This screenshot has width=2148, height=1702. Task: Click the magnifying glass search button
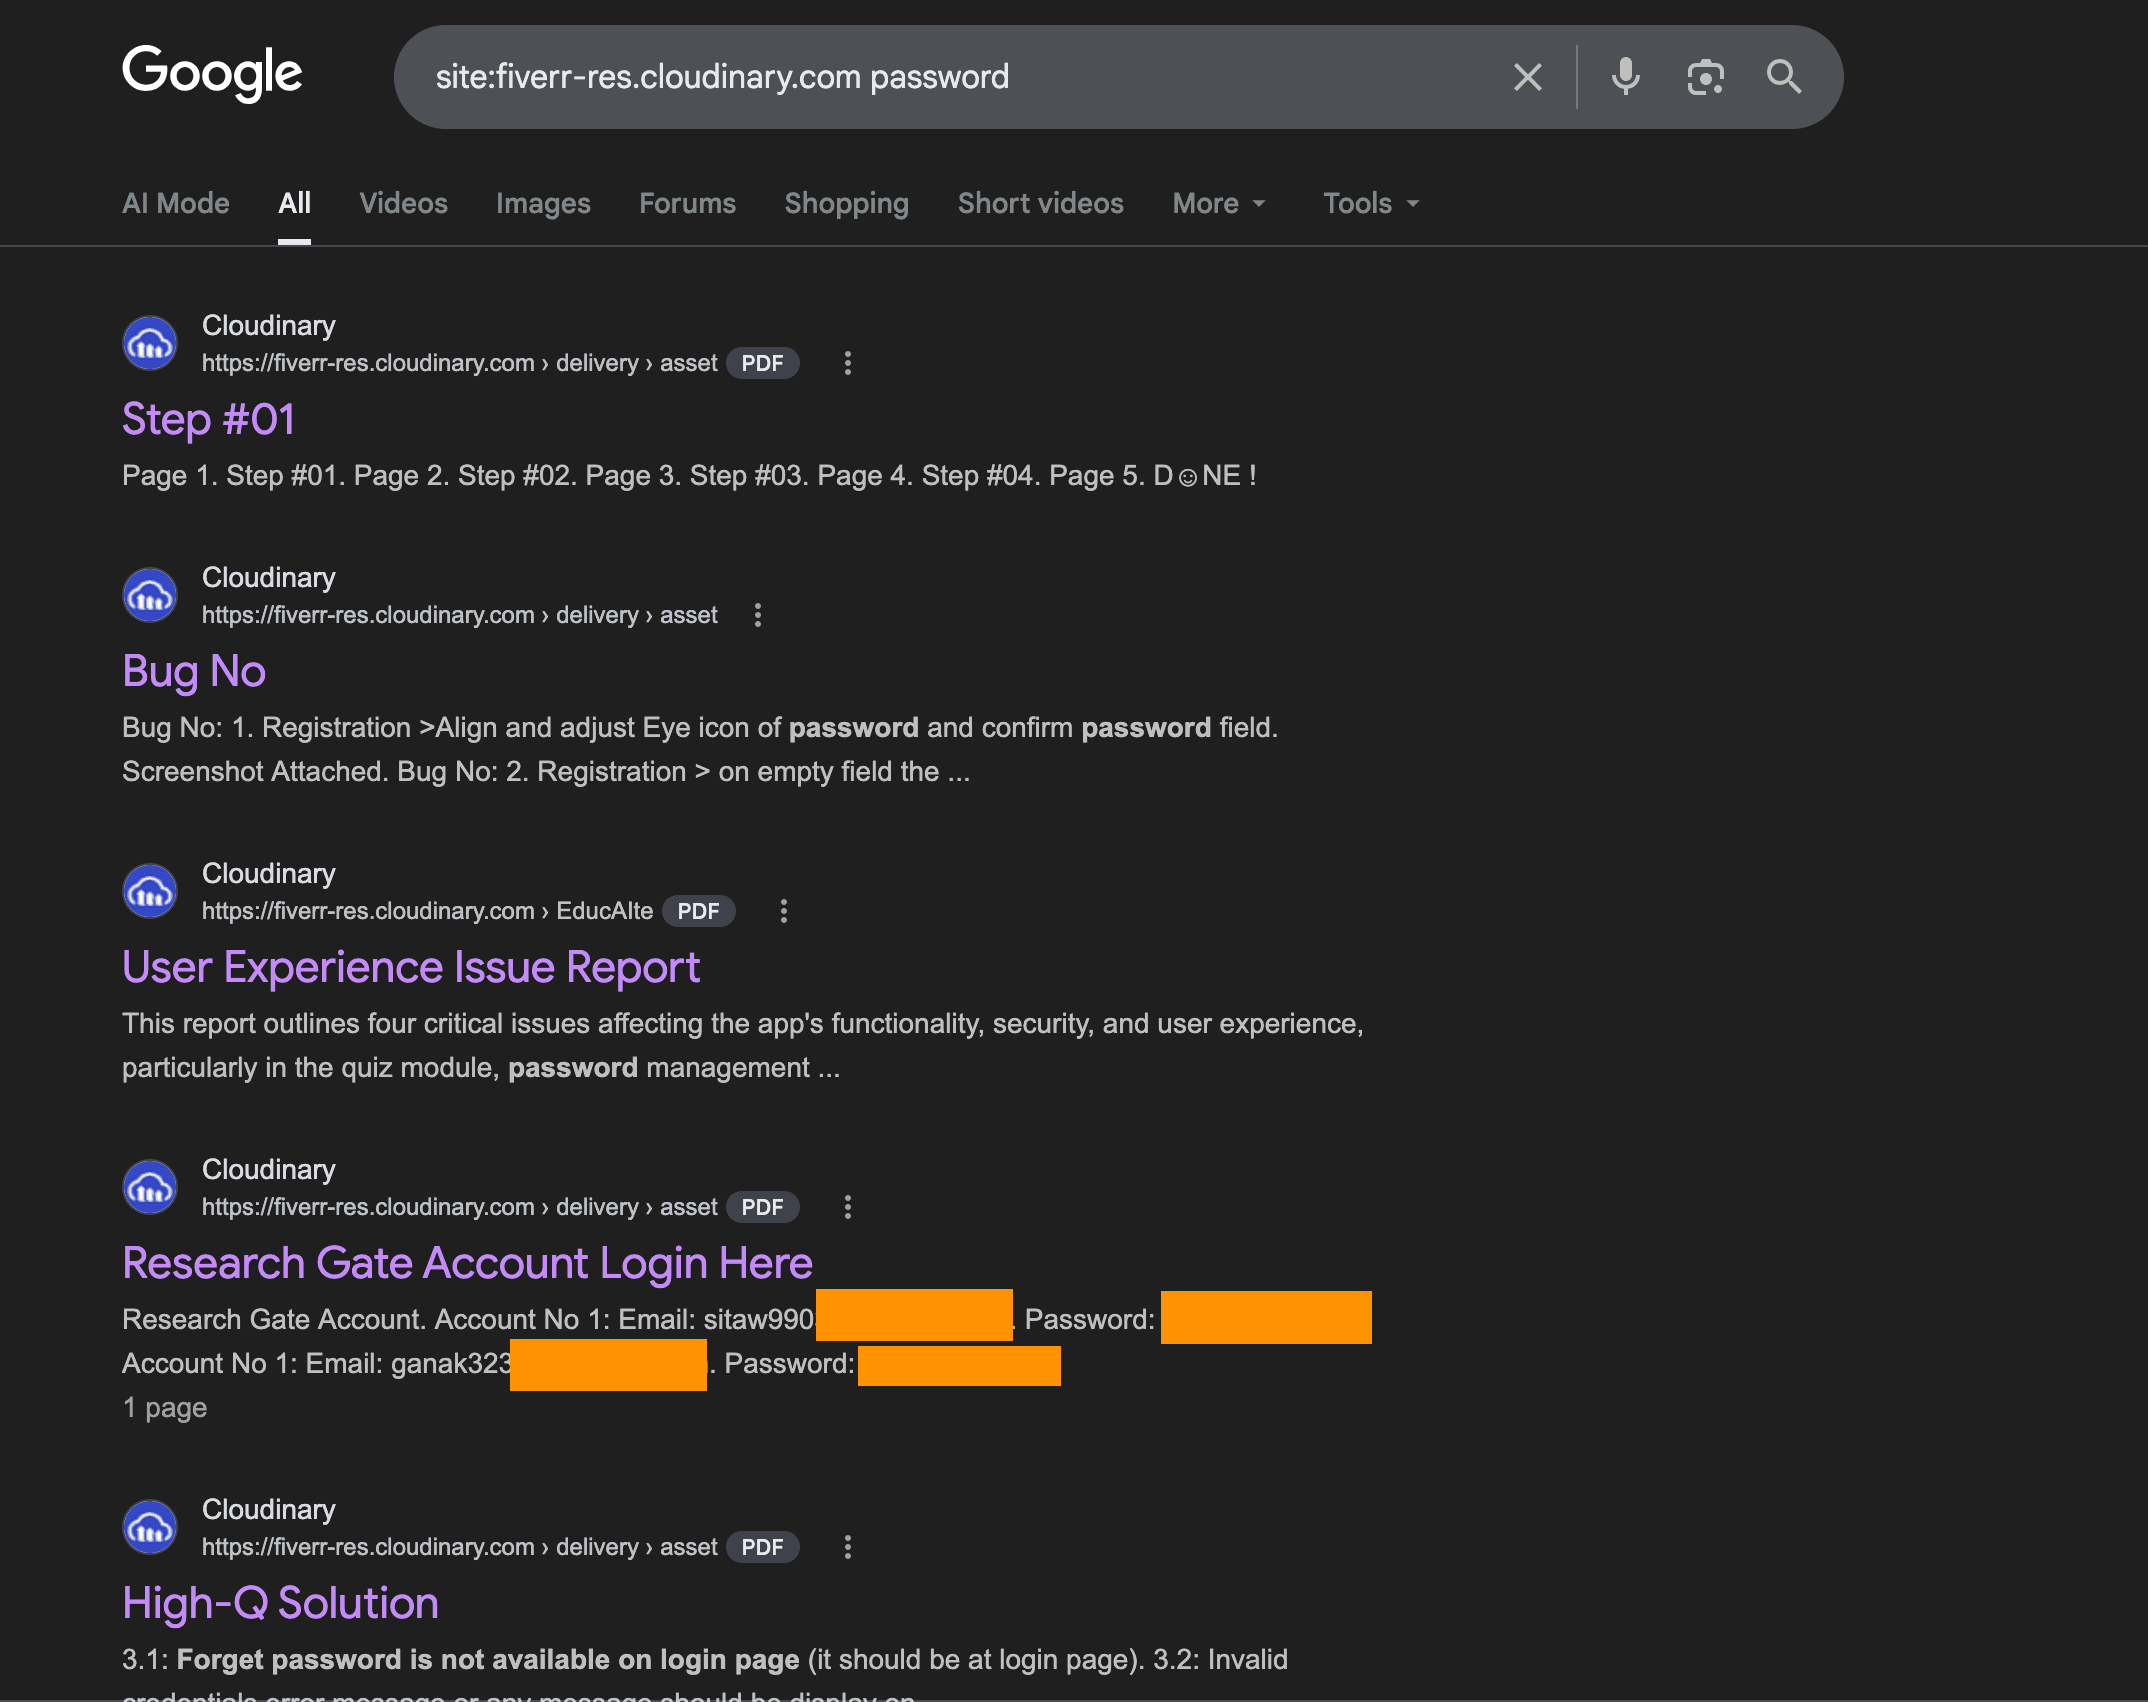1783,77
